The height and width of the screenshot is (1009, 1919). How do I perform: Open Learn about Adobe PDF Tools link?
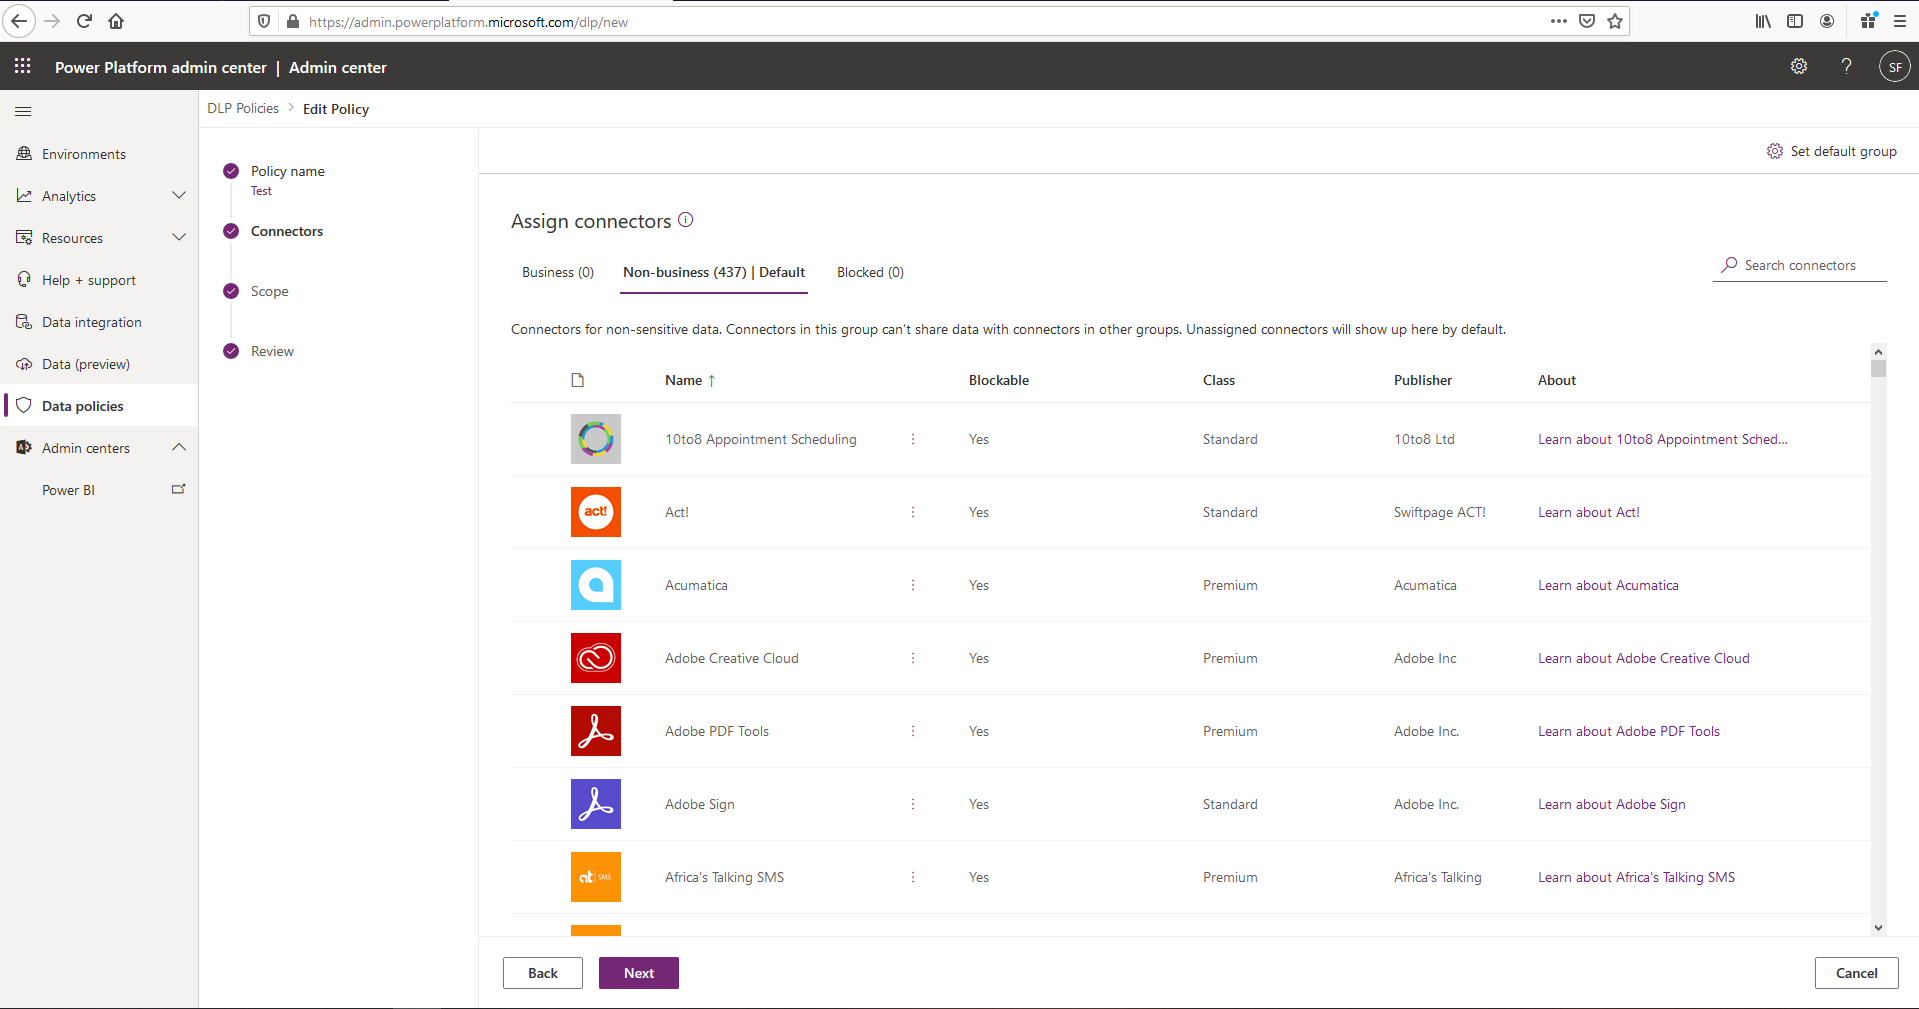[1629, 731]
